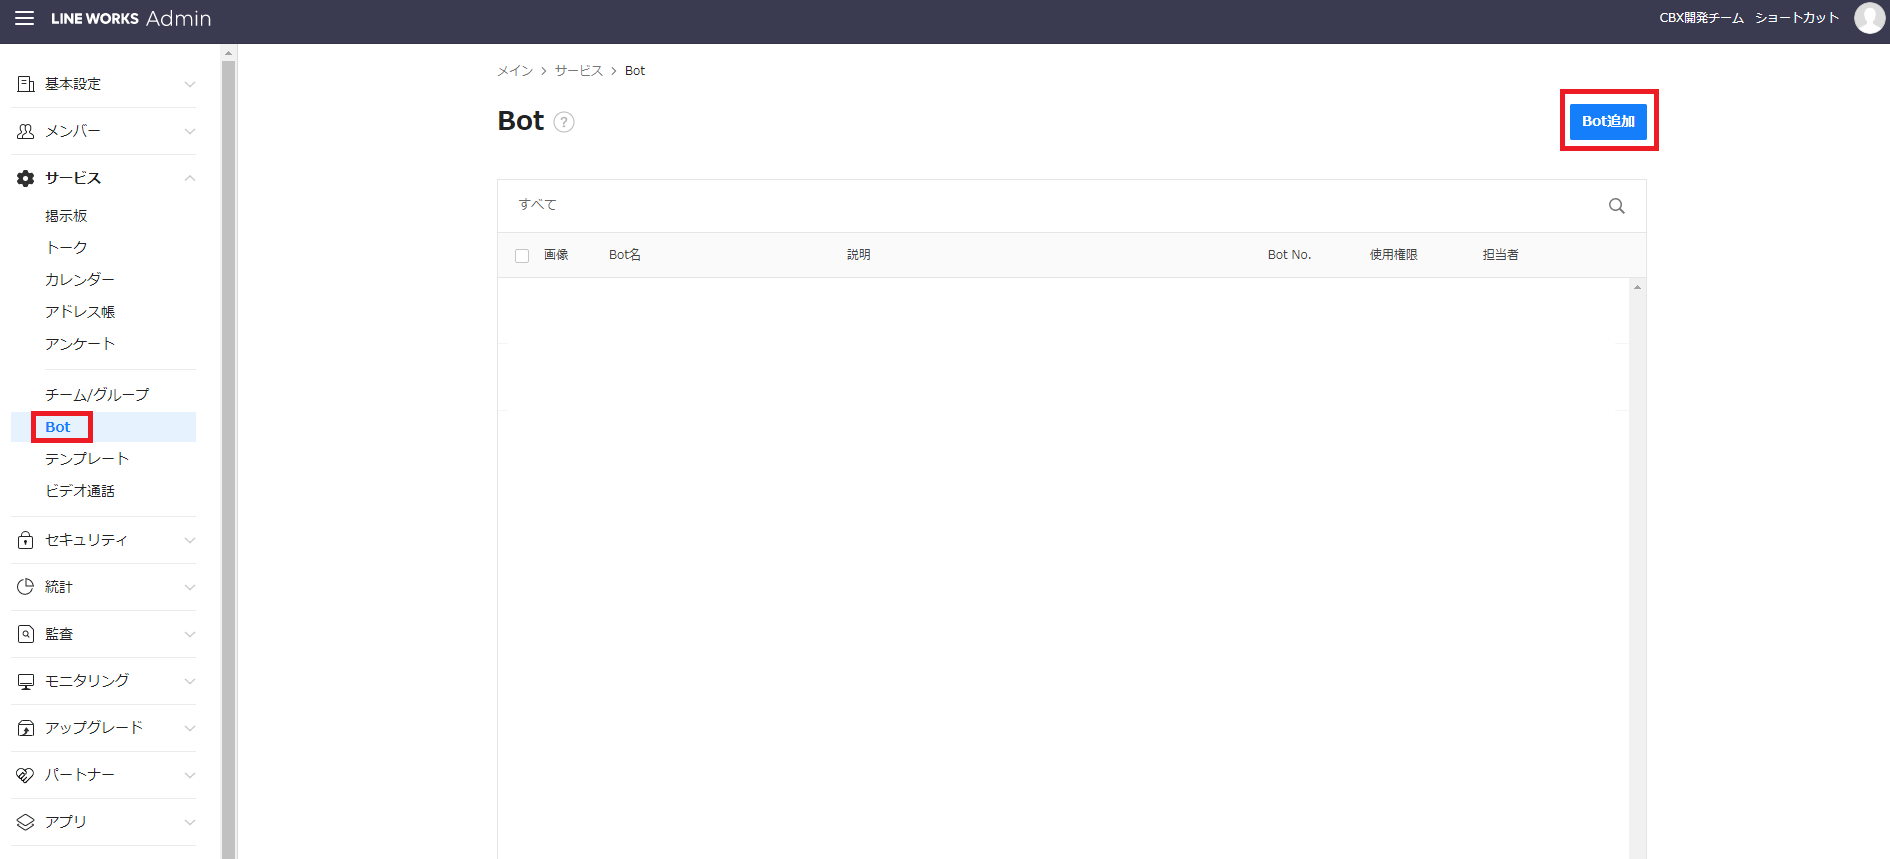Click the service gear icon
Image resolution: width=1890 pixels, height=859 pixels.
click(x=26, y=178)
